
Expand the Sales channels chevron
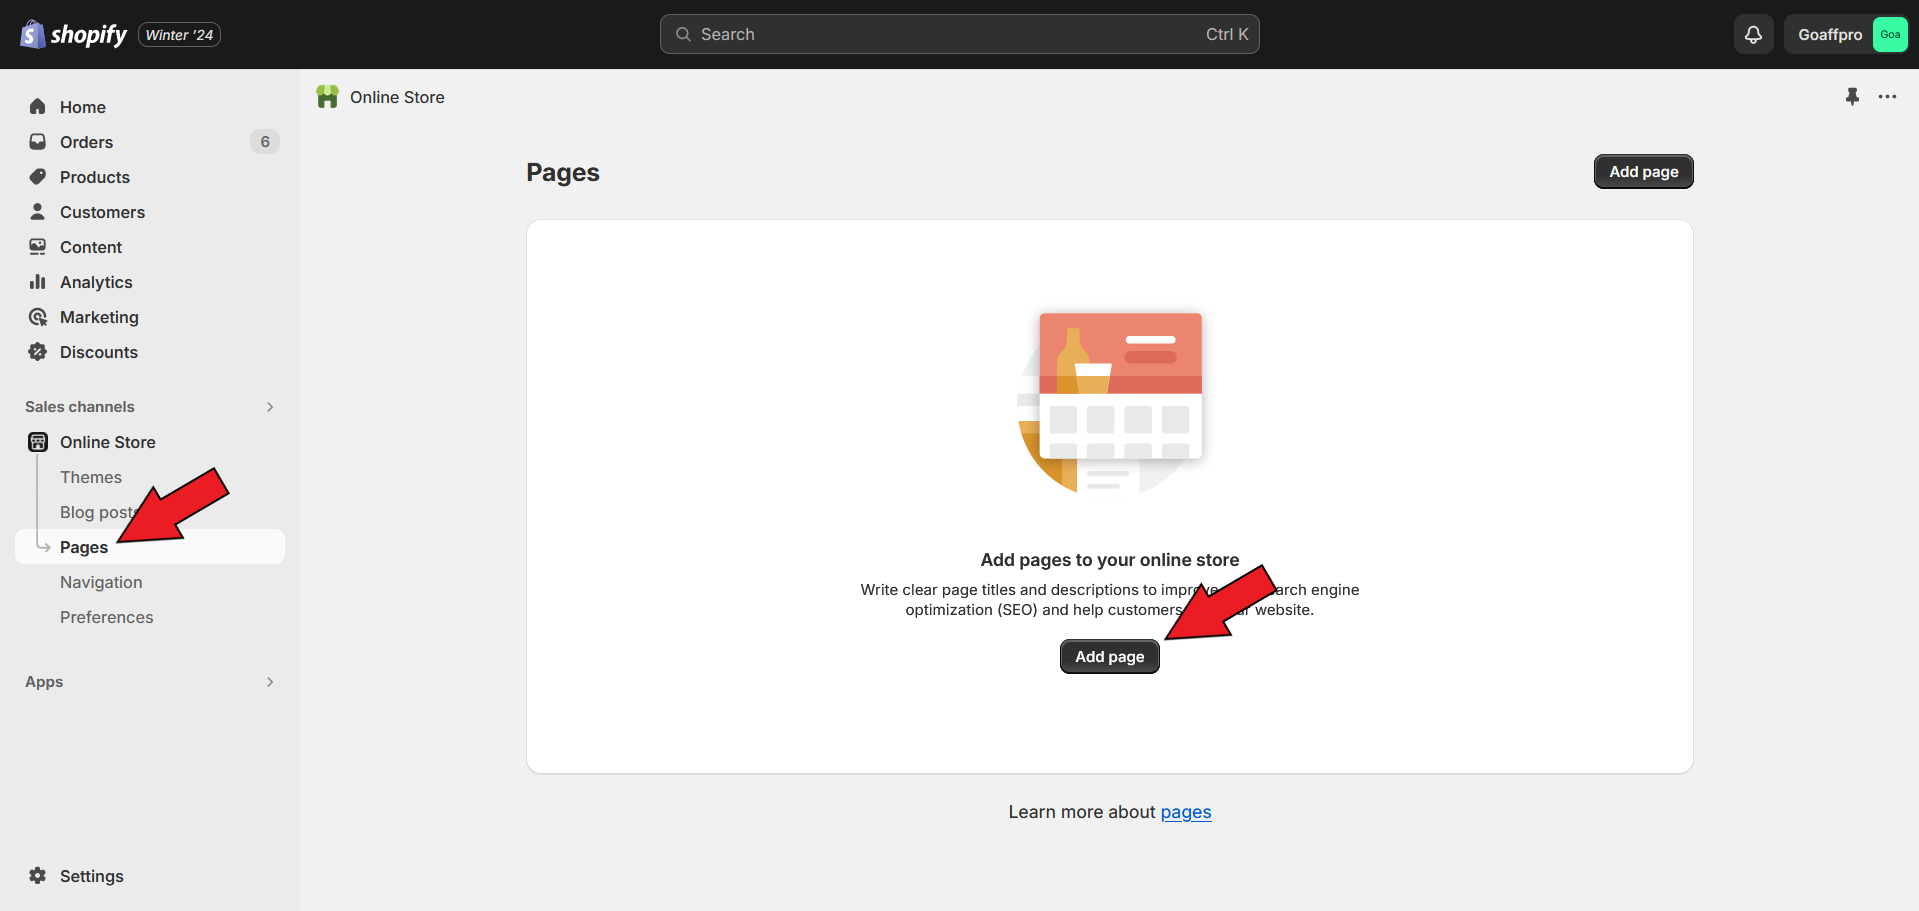[270, 407]
